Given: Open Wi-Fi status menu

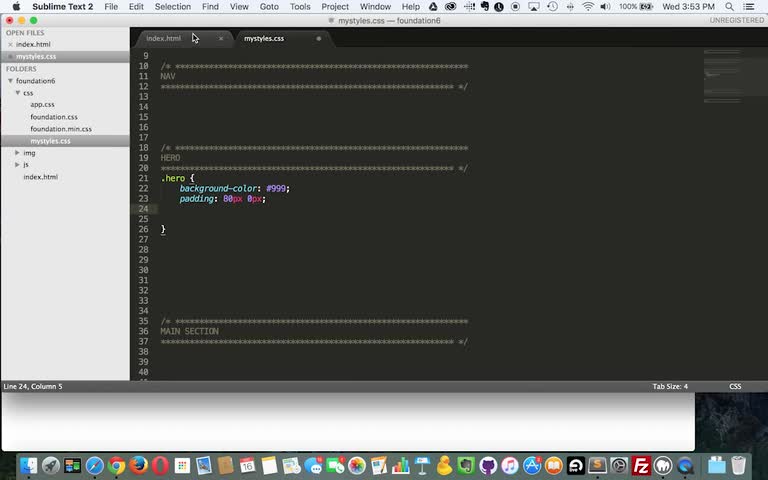Looking at the screenshot, I should (588, 6).
